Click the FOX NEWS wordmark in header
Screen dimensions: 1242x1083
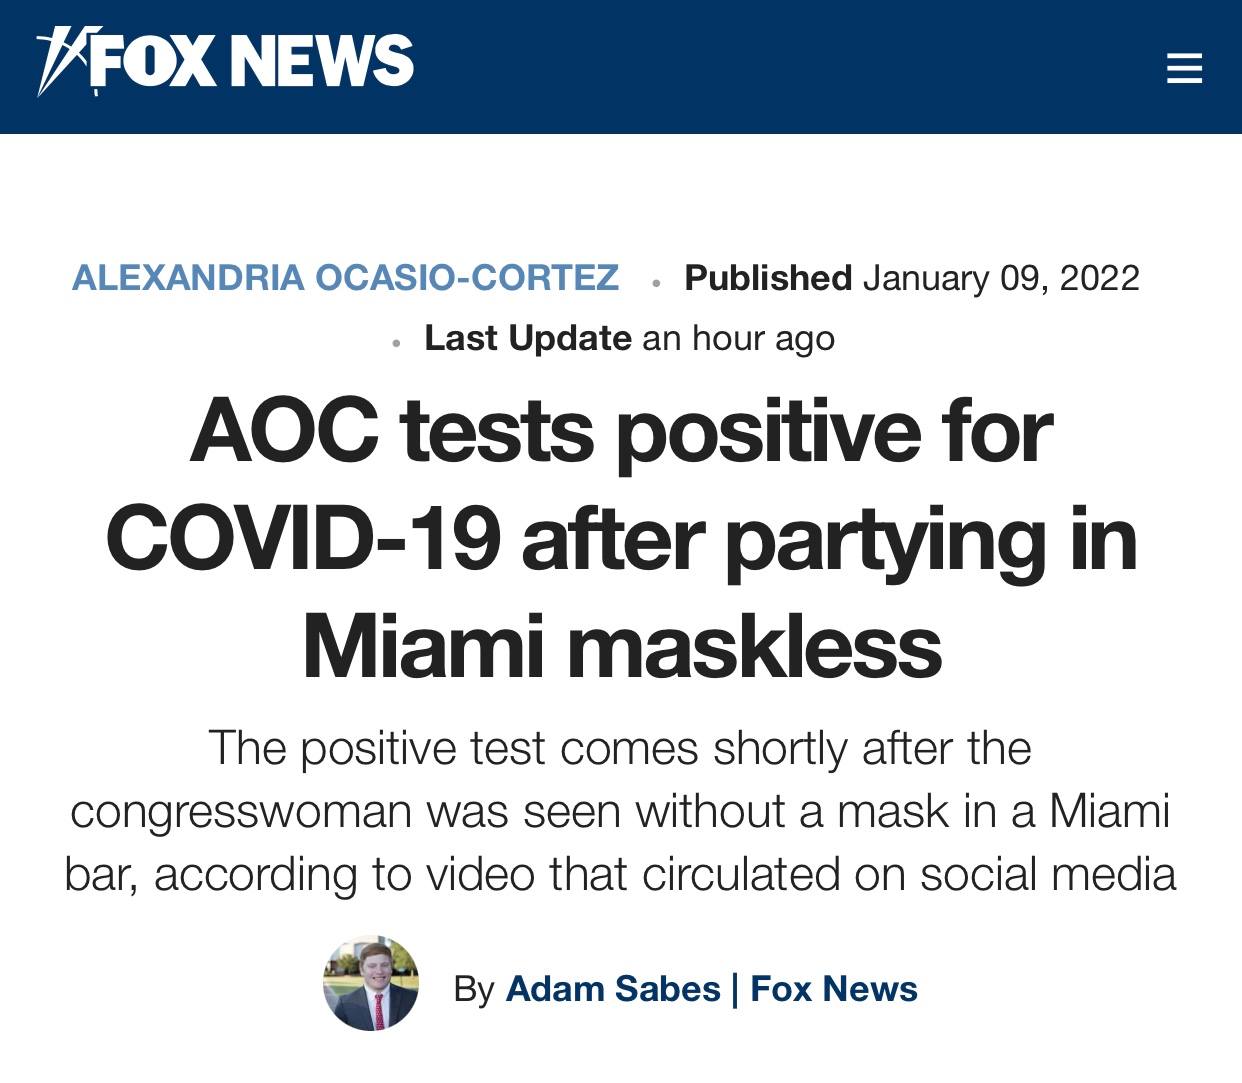click(252, 62)
